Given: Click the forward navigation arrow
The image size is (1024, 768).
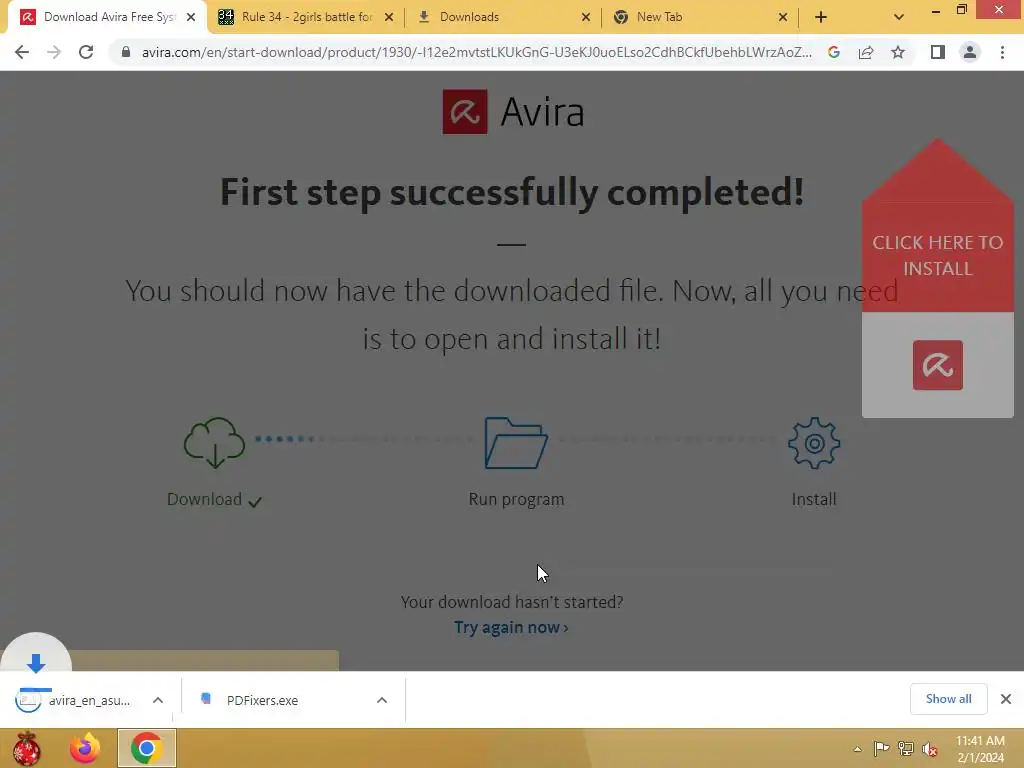Looking at the screenshot, I should point(54,52).
